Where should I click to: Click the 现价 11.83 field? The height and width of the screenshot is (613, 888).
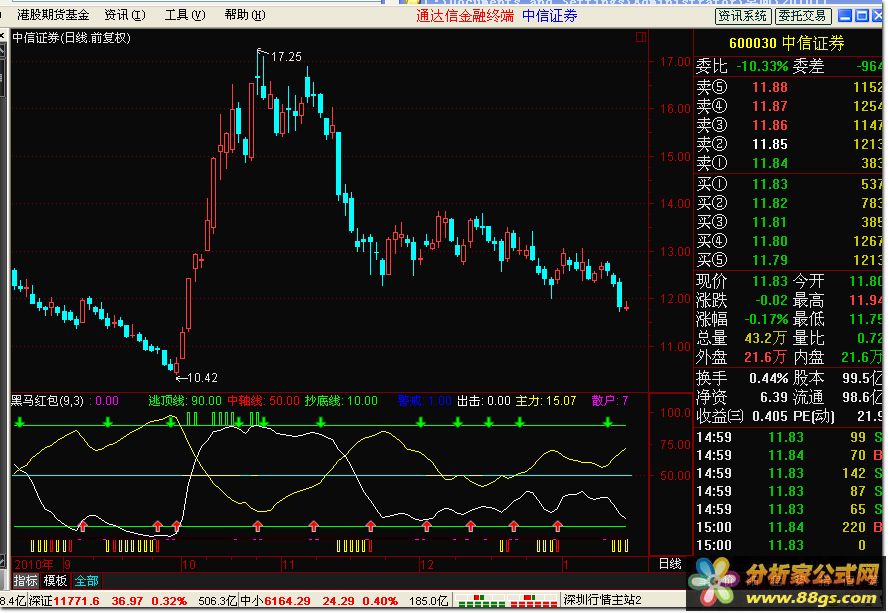tap(741, 281)
